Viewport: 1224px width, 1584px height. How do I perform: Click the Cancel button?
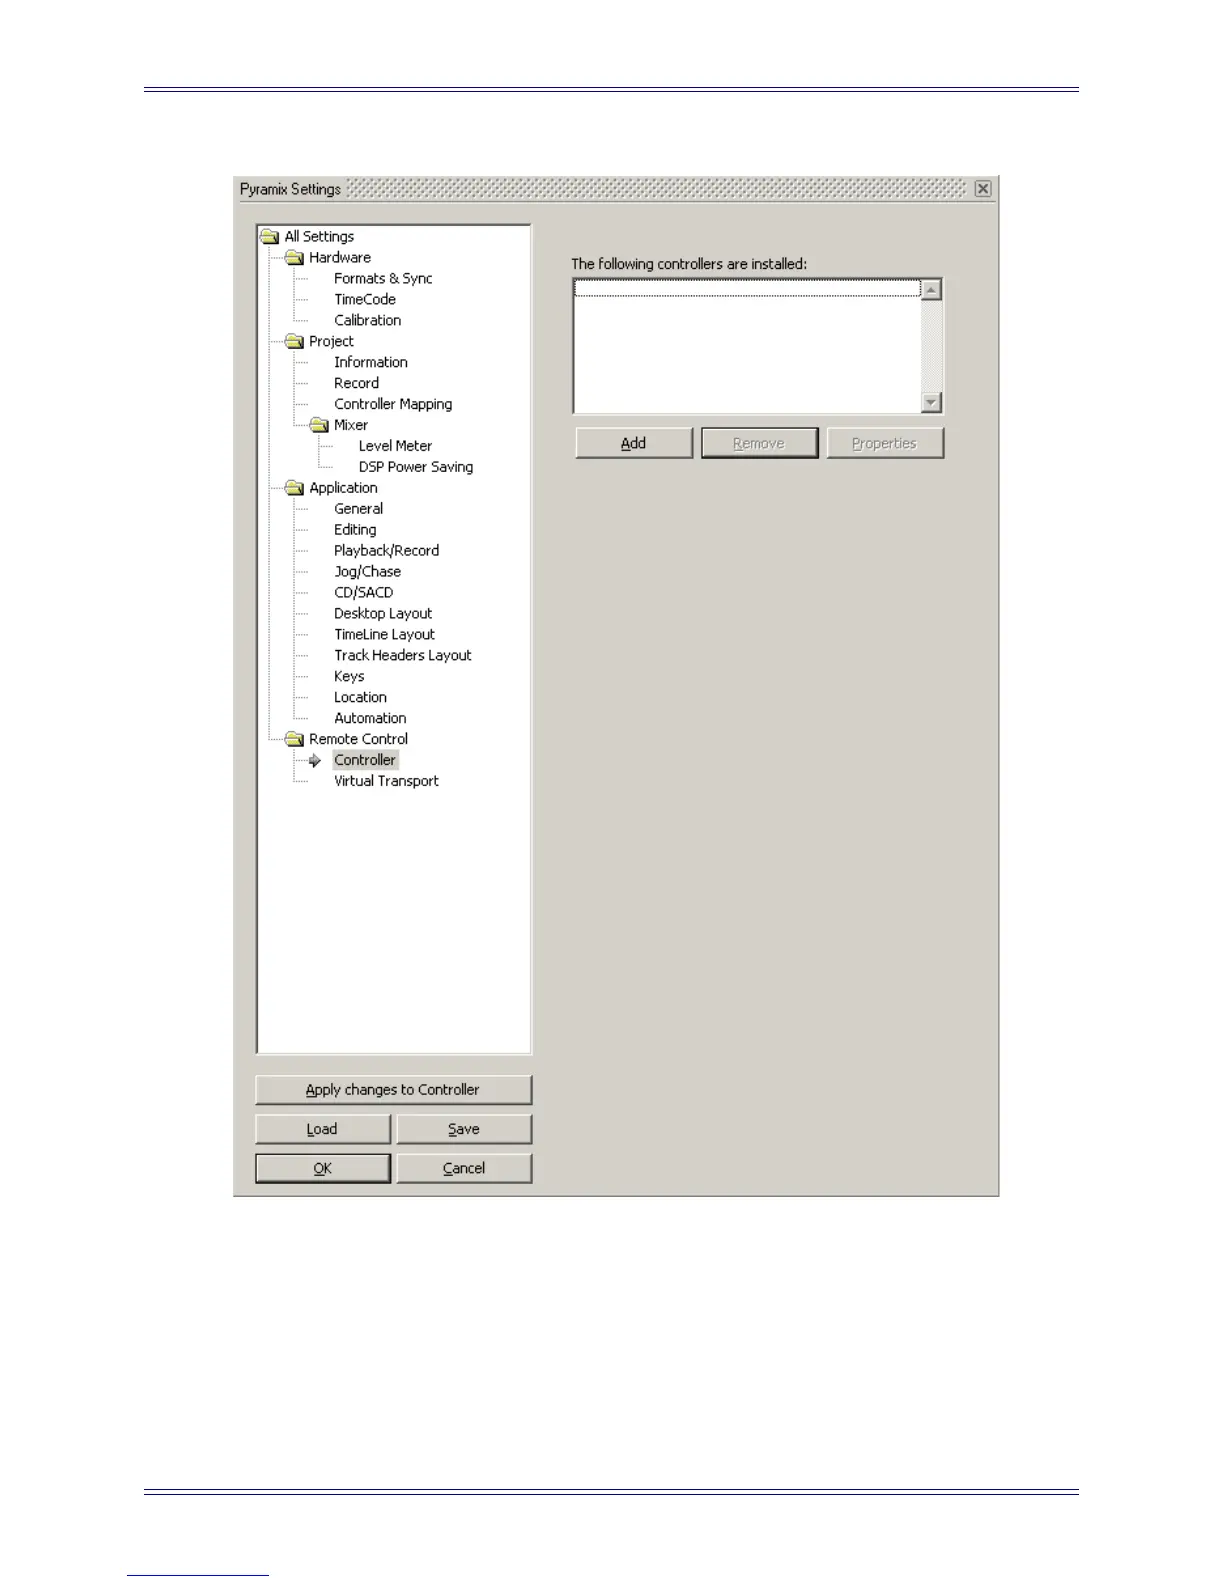464,1169
